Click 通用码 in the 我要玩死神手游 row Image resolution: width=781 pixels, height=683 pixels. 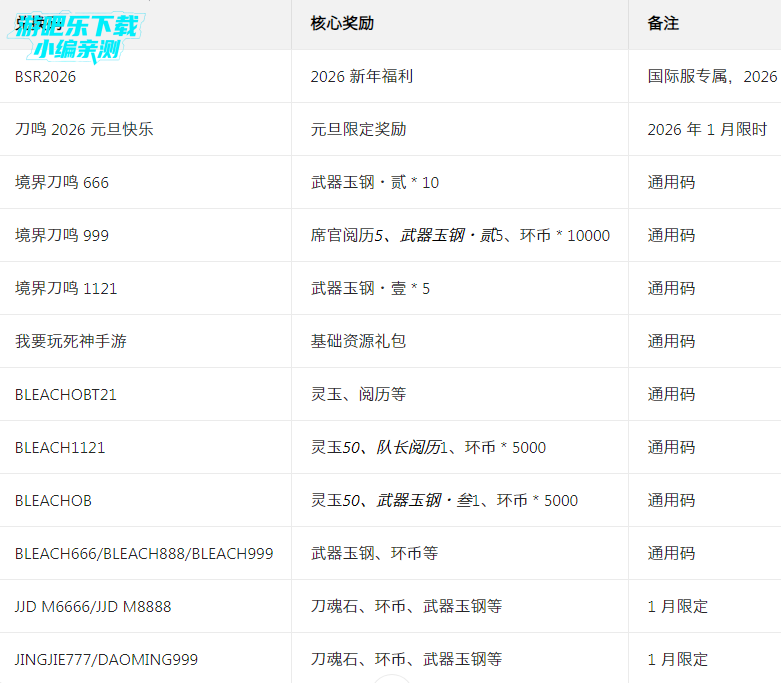coord(671,341)
